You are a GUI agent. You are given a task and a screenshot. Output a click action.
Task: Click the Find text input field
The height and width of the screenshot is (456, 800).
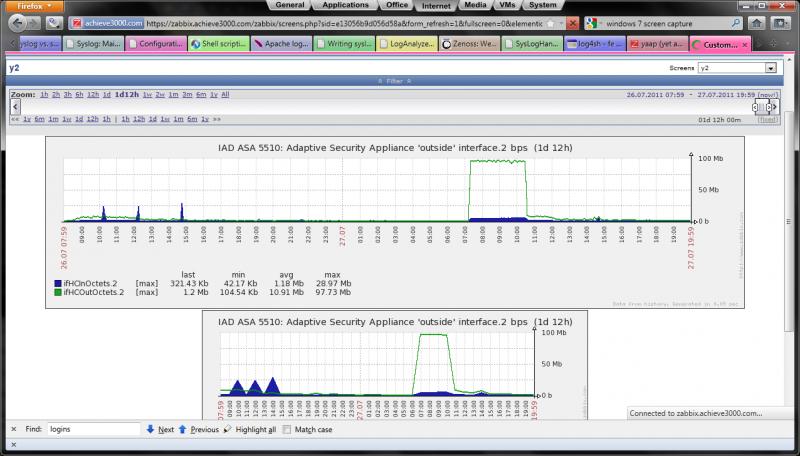pyautogui.click(x=93, y=429)
